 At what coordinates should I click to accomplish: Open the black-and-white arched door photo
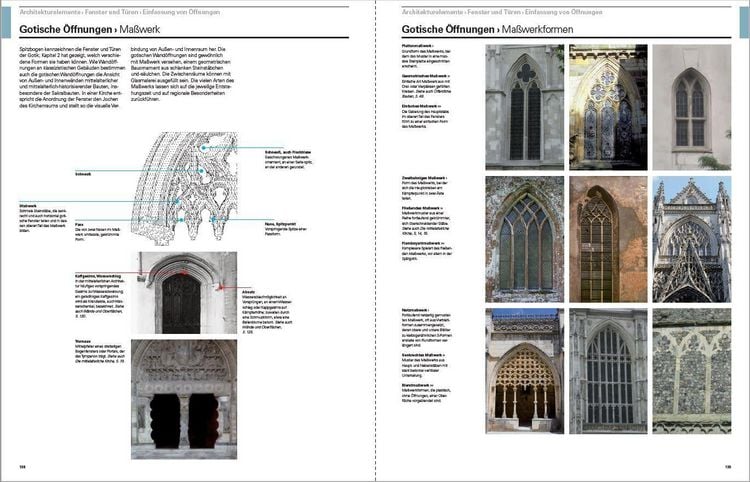[x=184, y=293]
